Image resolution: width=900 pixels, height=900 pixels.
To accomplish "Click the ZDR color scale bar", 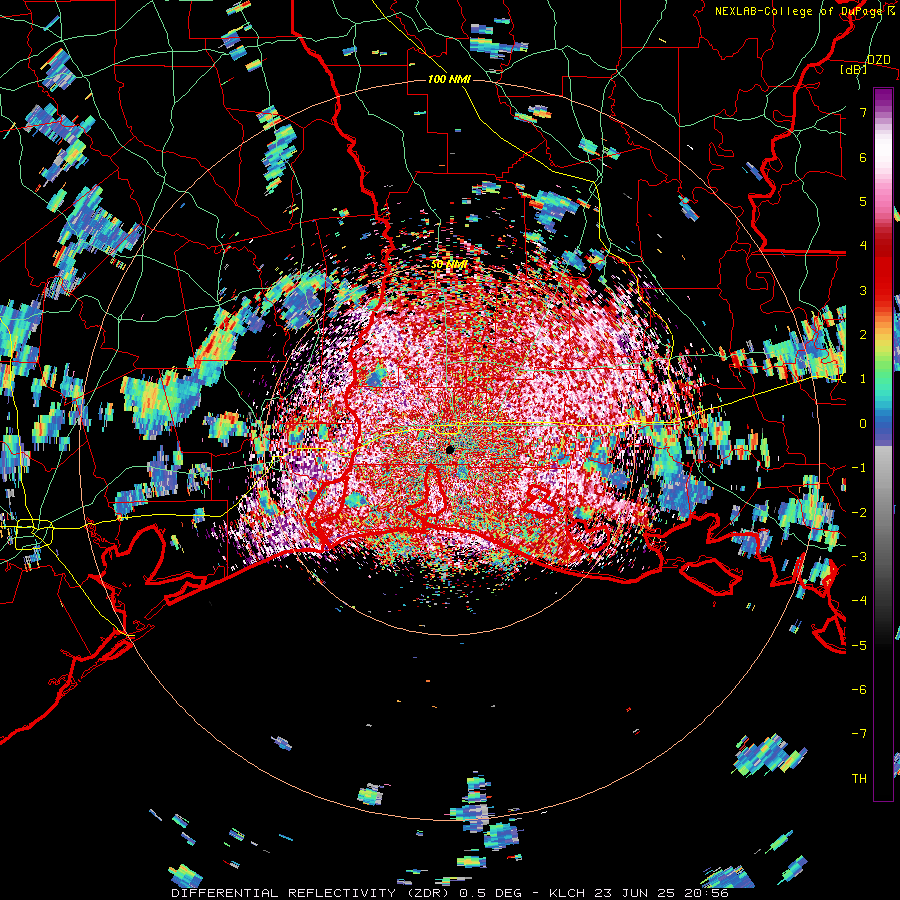I will tap(883, 444).
